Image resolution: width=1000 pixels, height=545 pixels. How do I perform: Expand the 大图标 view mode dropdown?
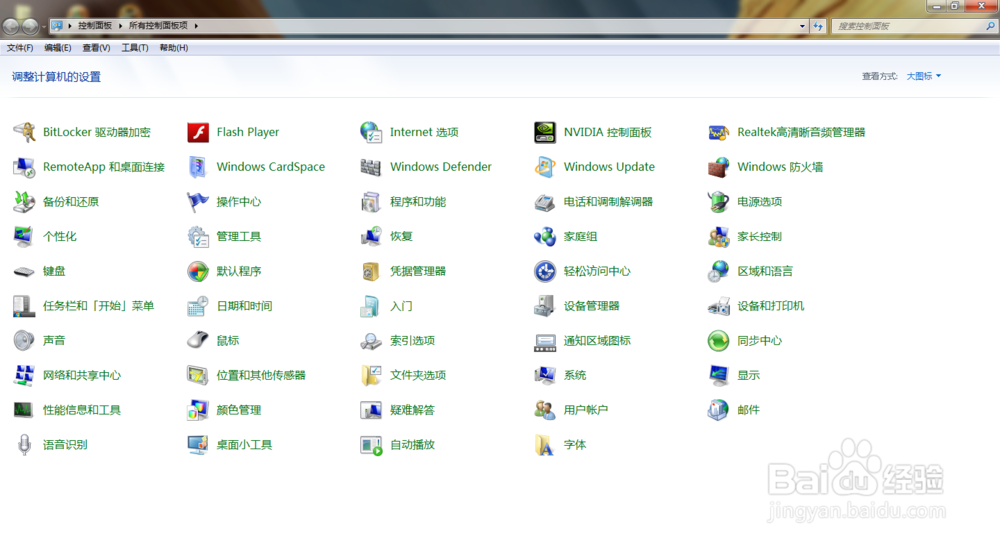click(x=924, y=76)
